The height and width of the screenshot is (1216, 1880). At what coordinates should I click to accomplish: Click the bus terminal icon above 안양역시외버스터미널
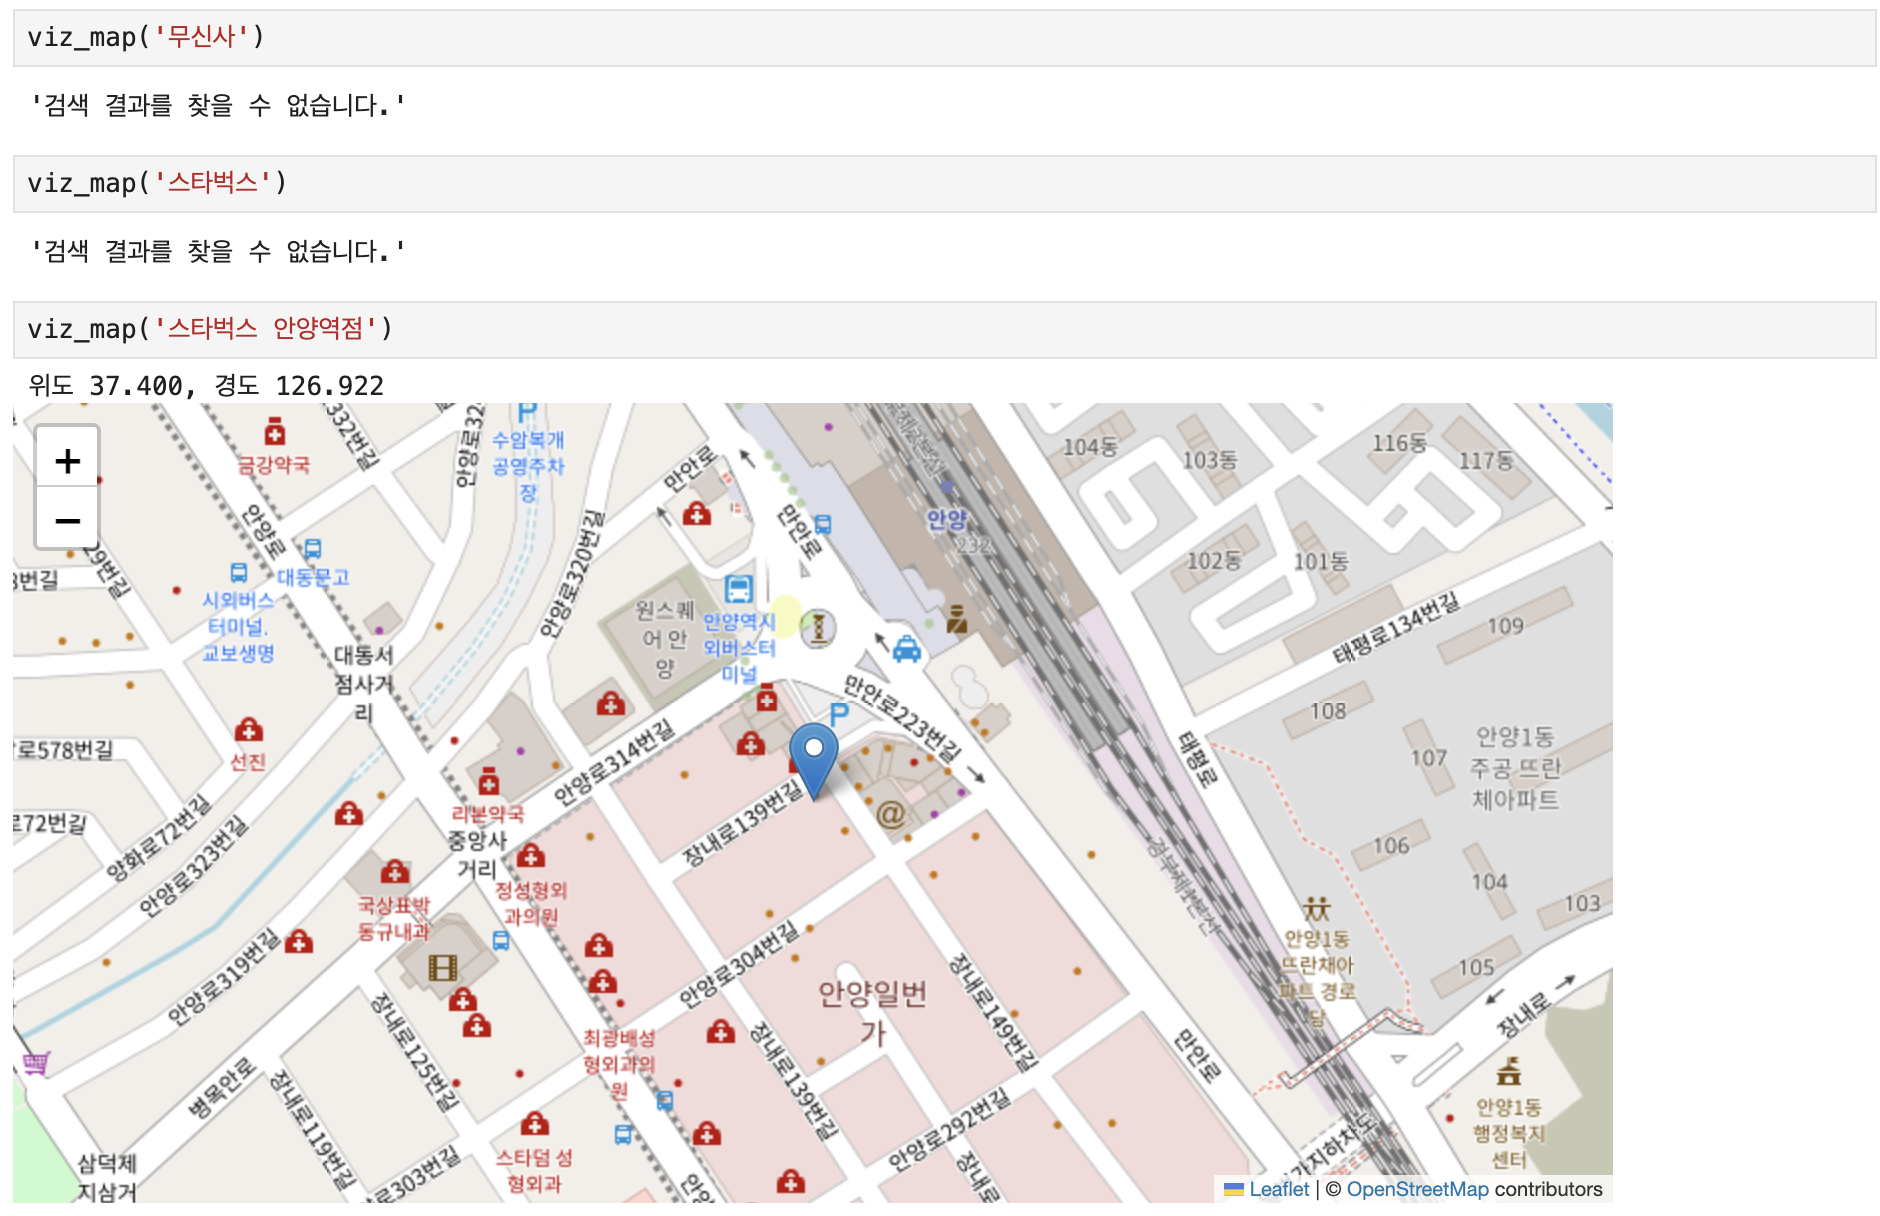pos(738,589)
